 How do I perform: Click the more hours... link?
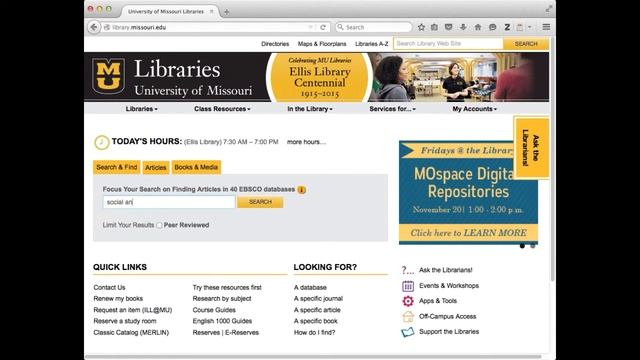[306, 142]
